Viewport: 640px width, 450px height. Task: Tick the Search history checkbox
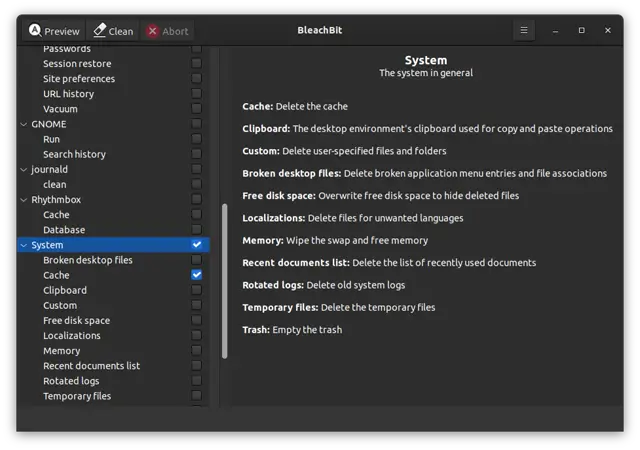tap(197, 154)
